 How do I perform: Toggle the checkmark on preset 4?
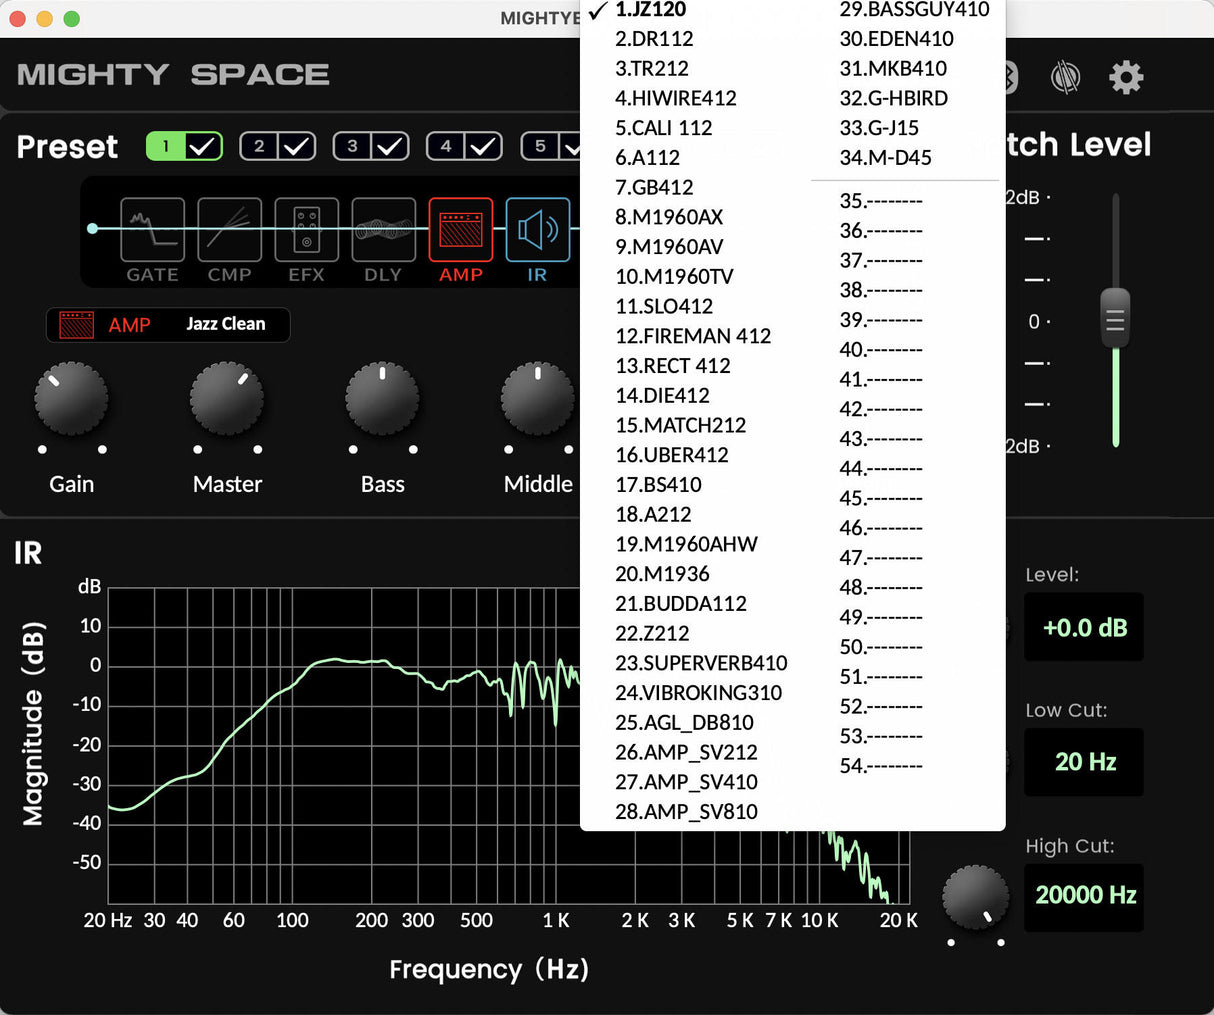[x=483, y=147]
